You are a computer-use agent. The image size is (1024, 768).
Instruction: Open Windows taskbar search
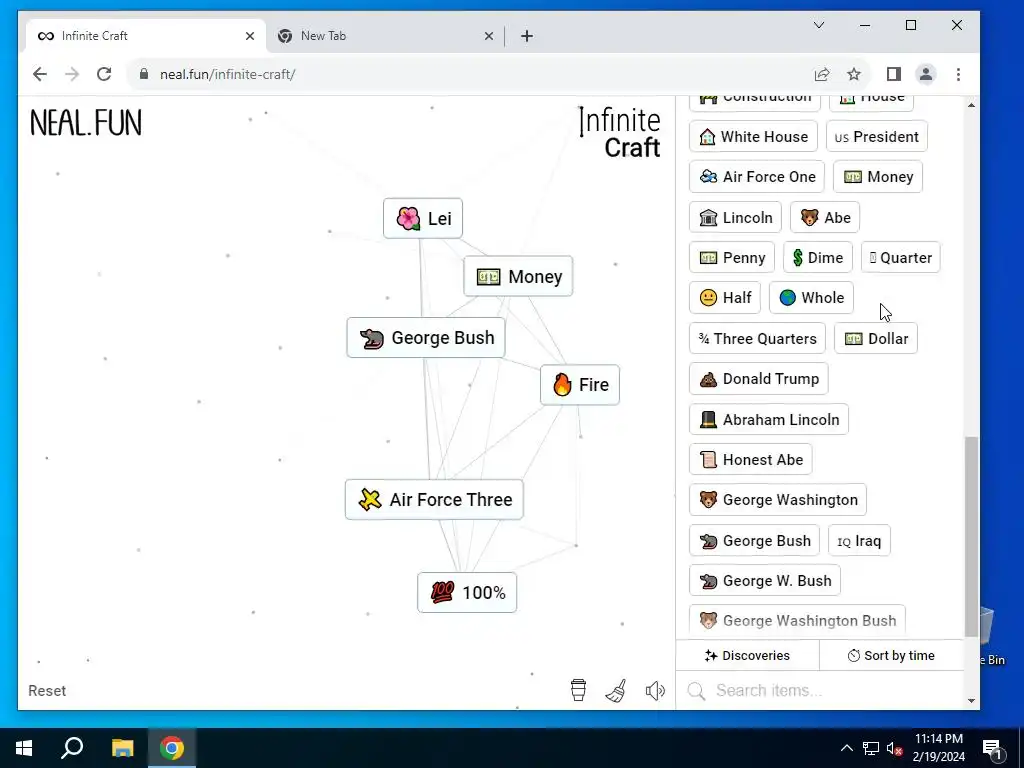click(72, 748)
